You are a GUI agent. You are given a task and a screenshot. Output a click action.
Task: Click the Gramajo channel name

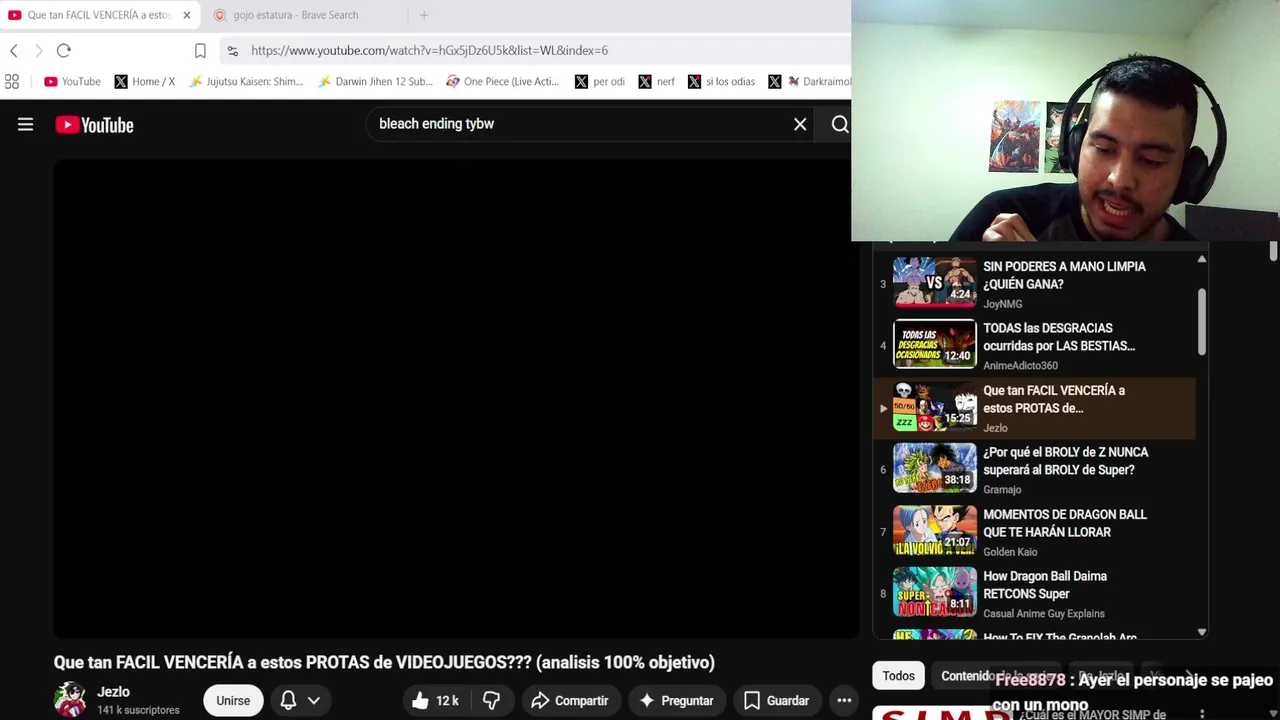click(x=1002, y=490)
